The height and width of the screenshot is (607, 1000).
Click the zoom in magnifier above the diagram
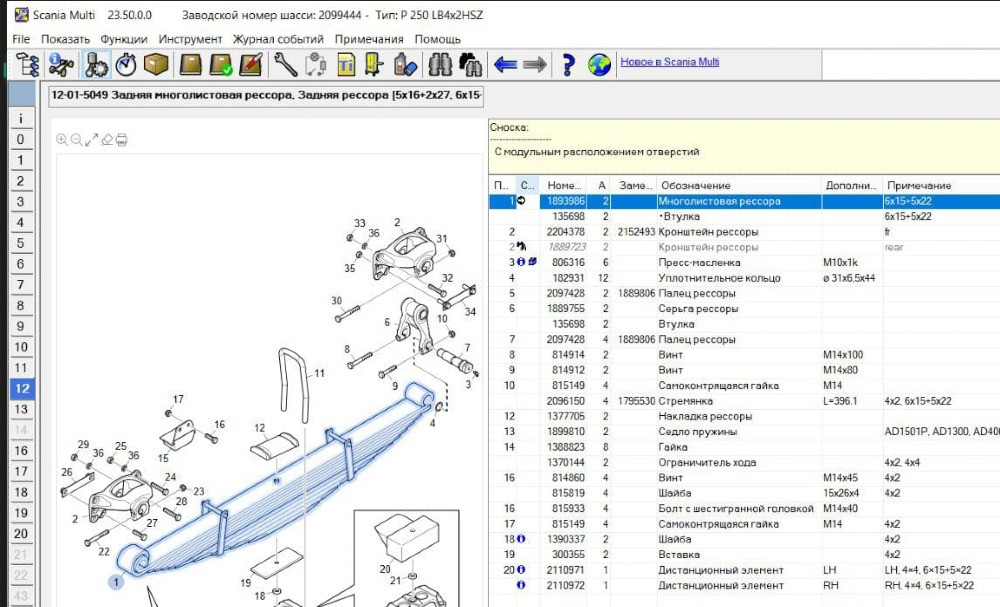[62, 140]
